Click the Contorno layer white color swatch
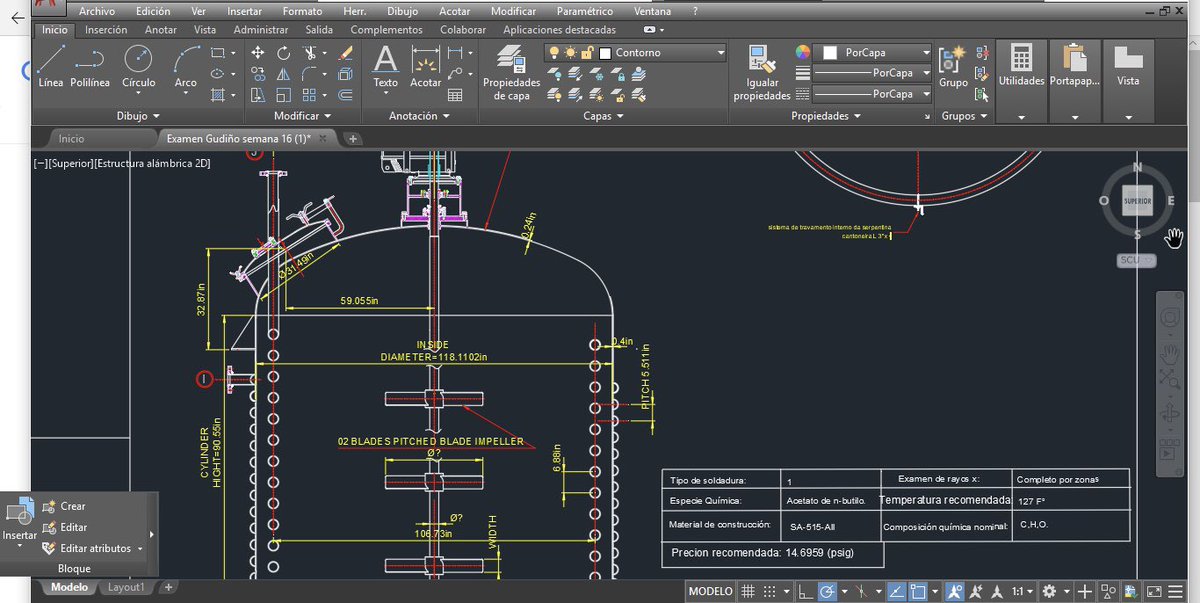Screen dimensions: 1200x603 (605, 52)
